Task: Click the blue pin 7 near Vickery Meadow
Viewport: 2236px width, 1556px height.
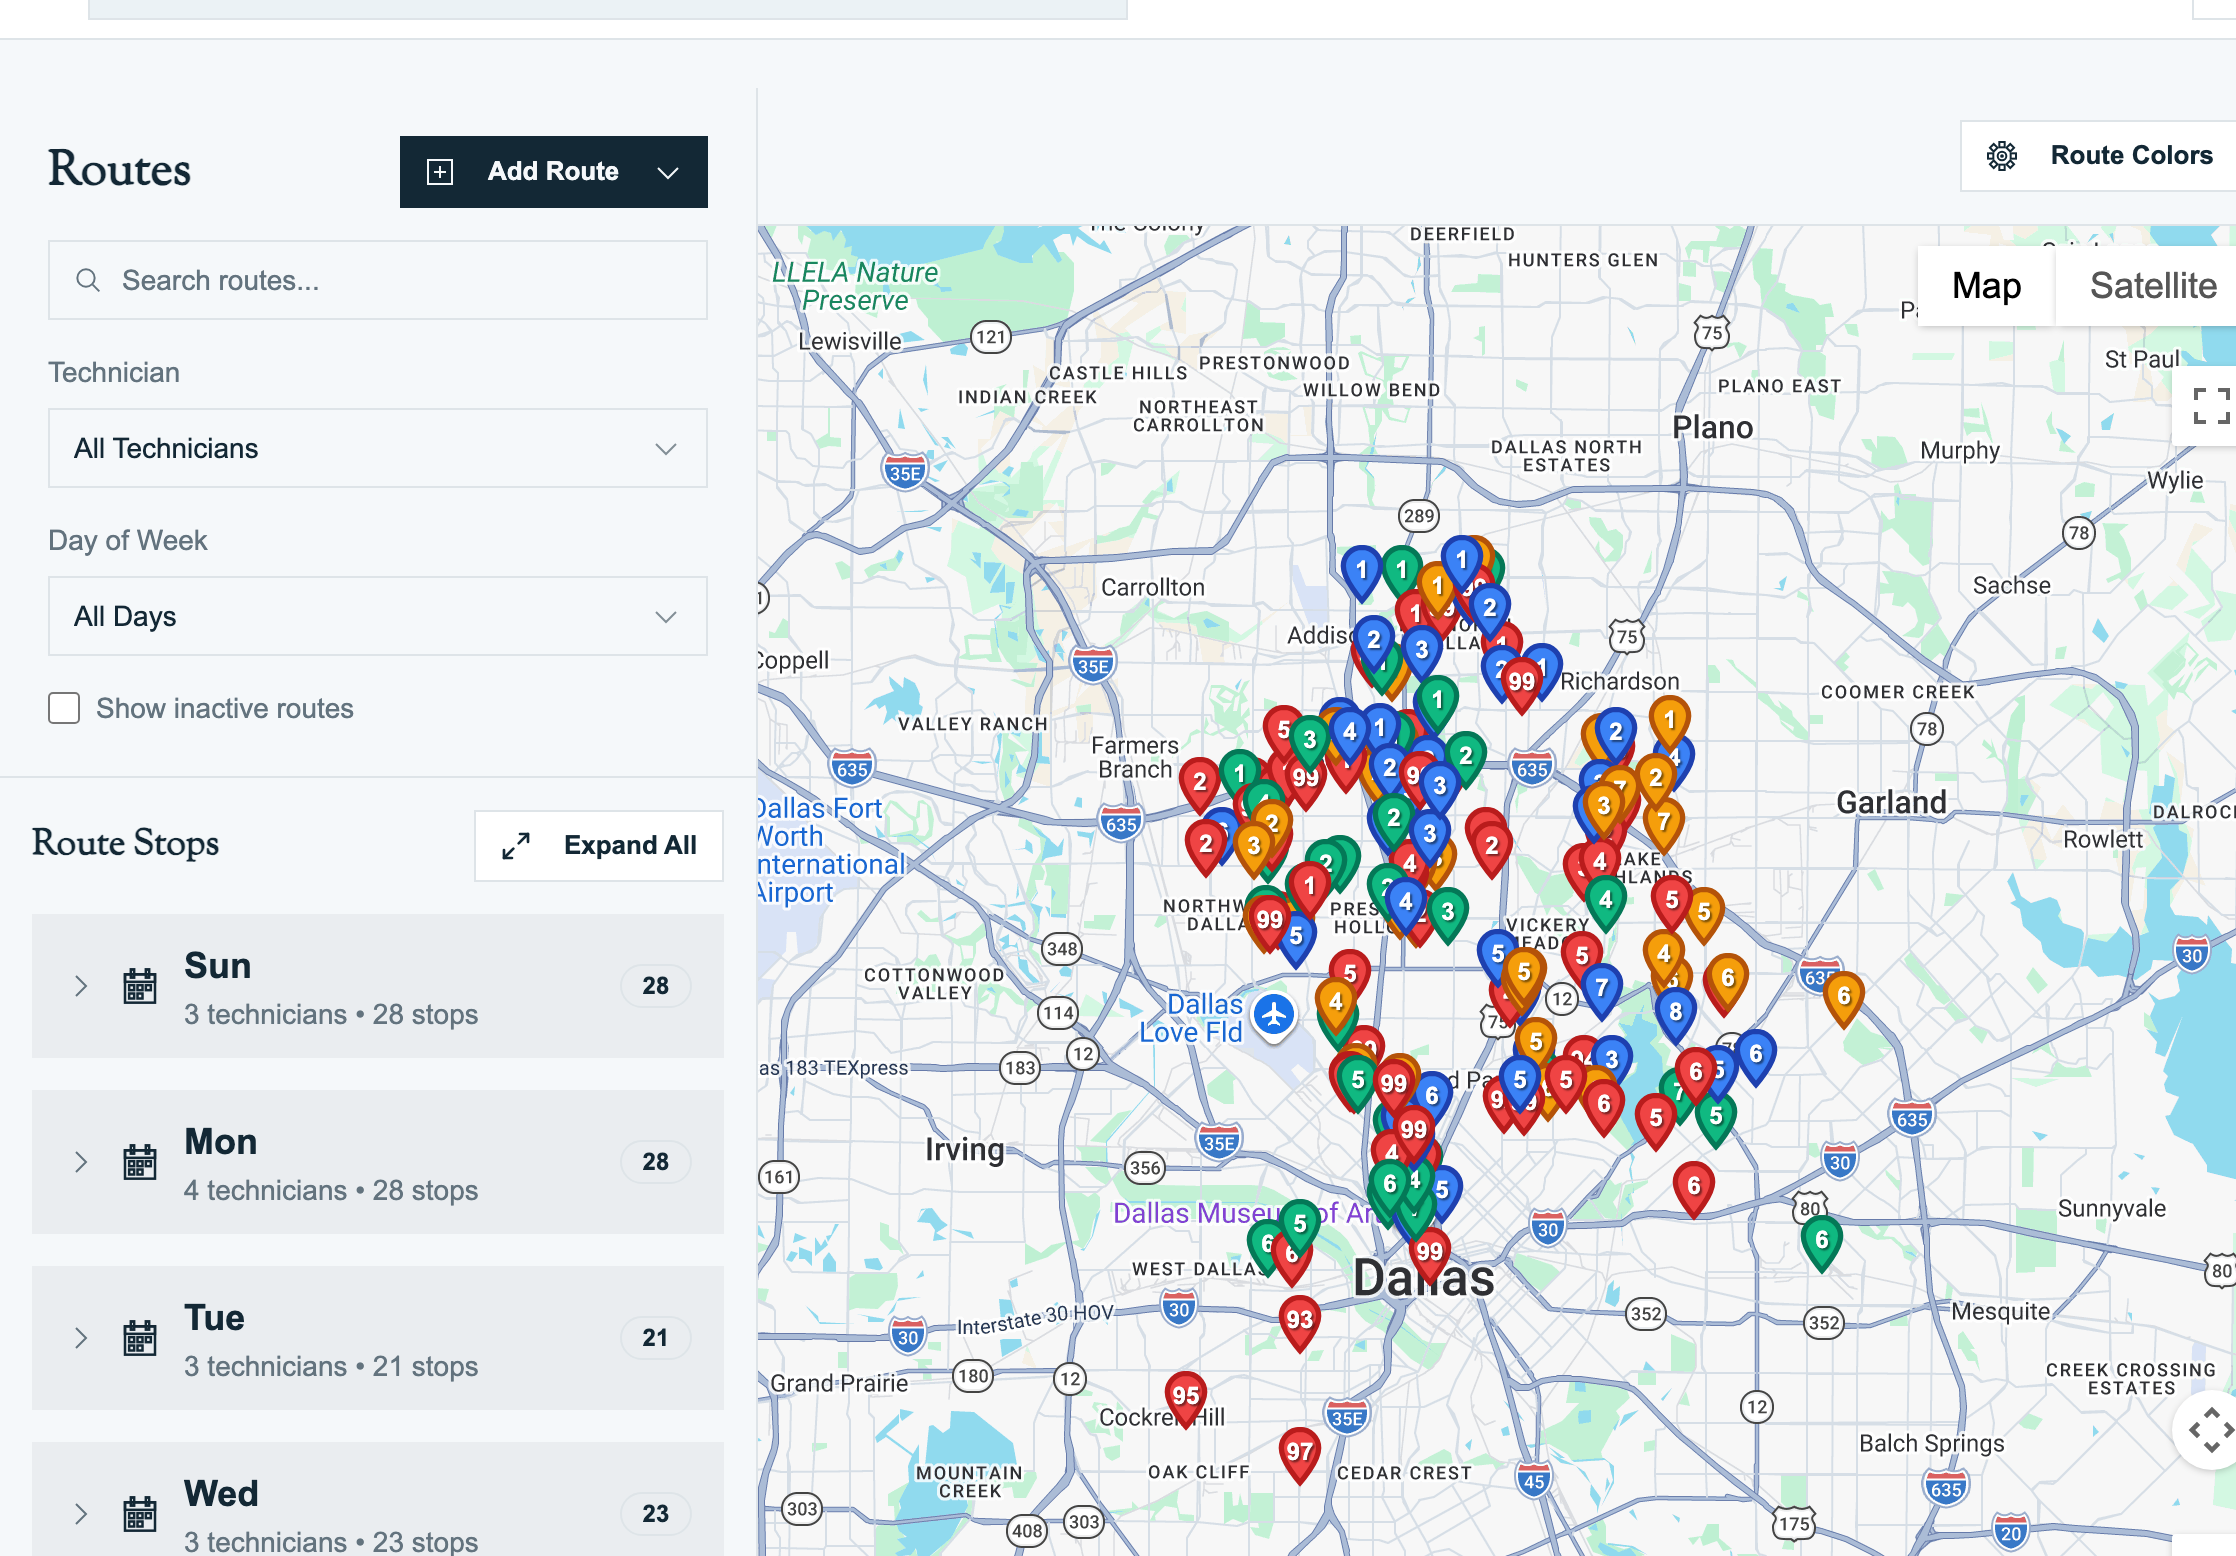Action: click(x=1601, y=992)
